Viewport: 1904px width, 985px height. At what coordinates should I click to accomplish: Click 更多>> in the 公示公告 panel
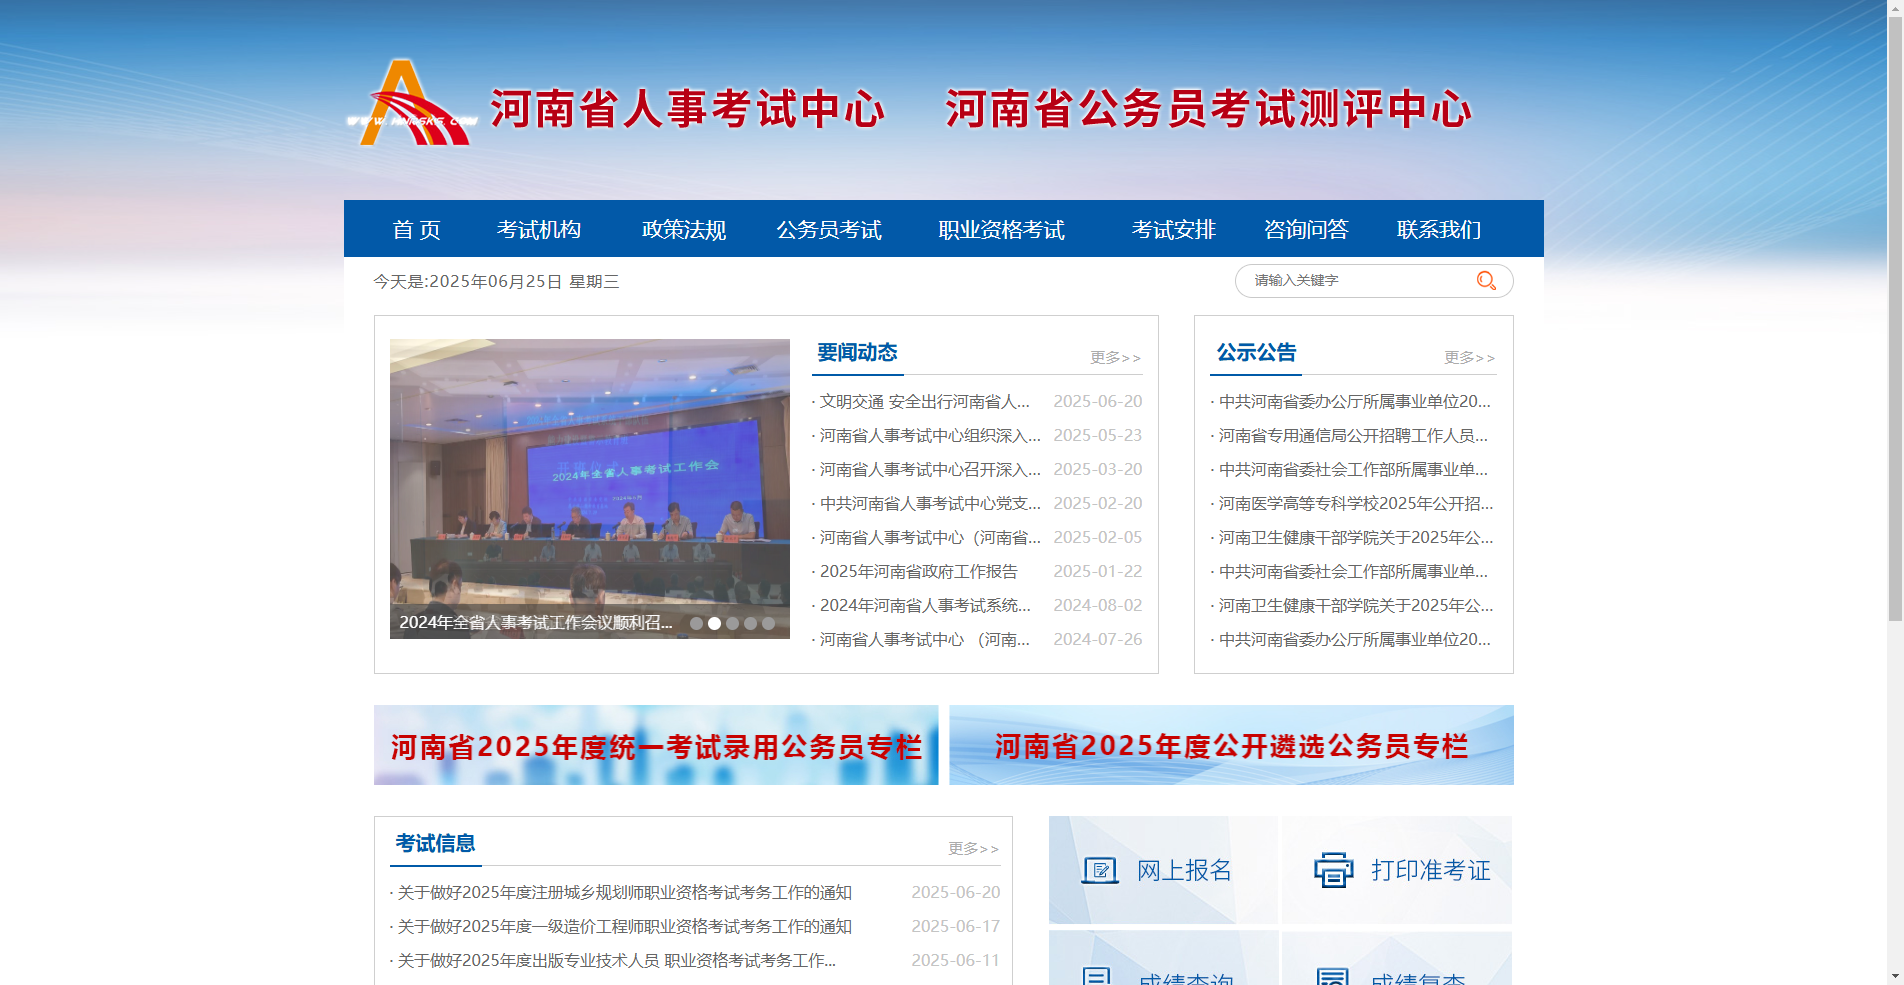click(1469, 357)
